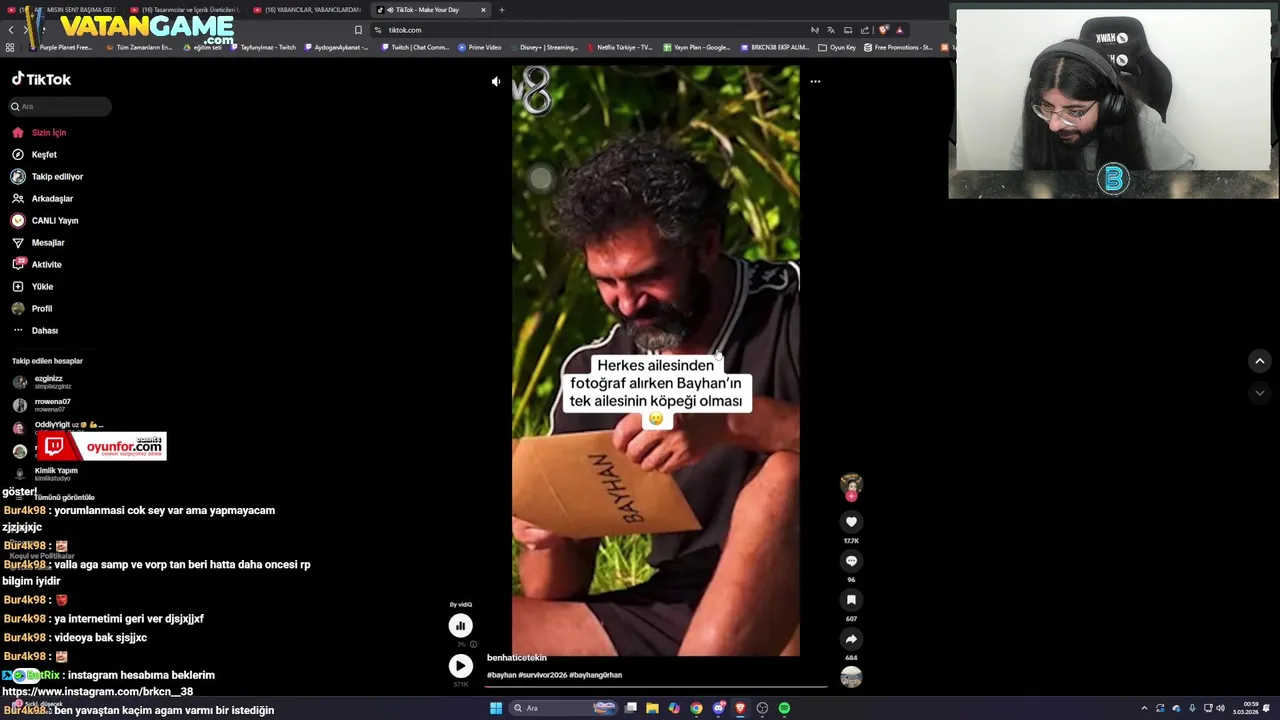Viewport: 1280px width, 720px height.
Task: Go to 'Takip ediliyor' in sidebar
Action: (47, 176)
